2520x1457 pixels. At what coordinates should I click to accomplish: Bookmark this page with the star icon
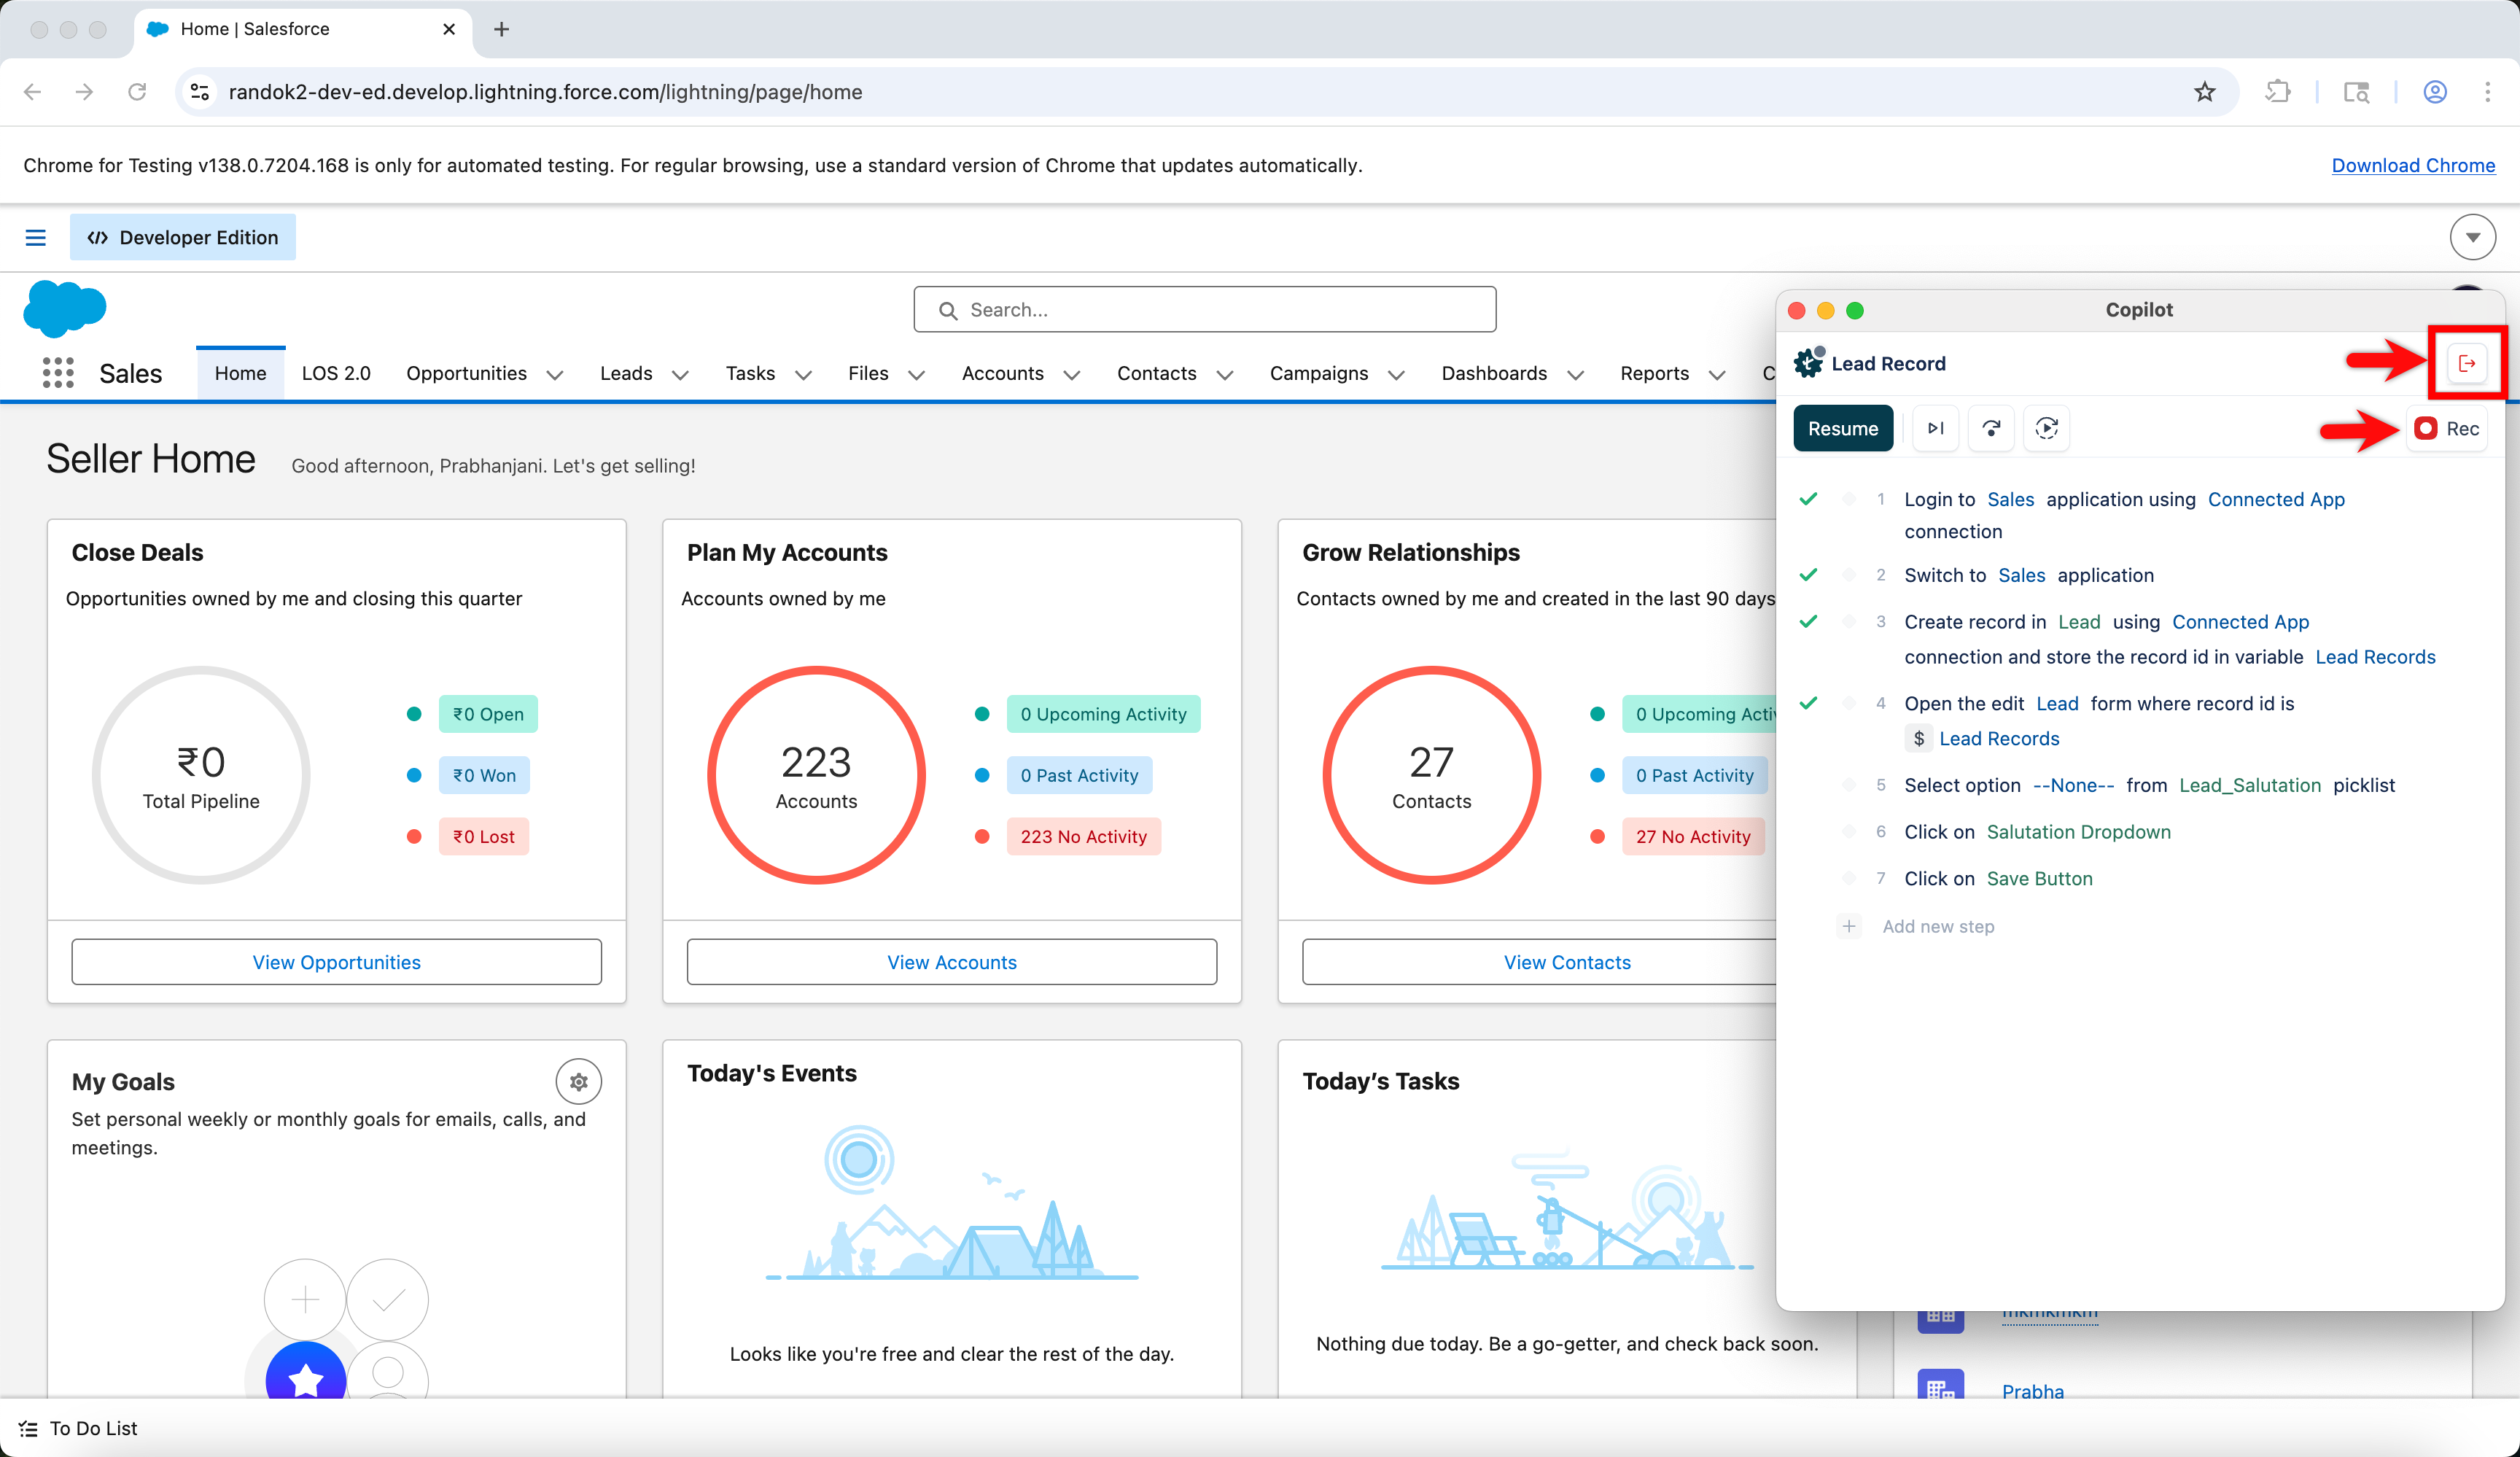(x=2205, y=92)
